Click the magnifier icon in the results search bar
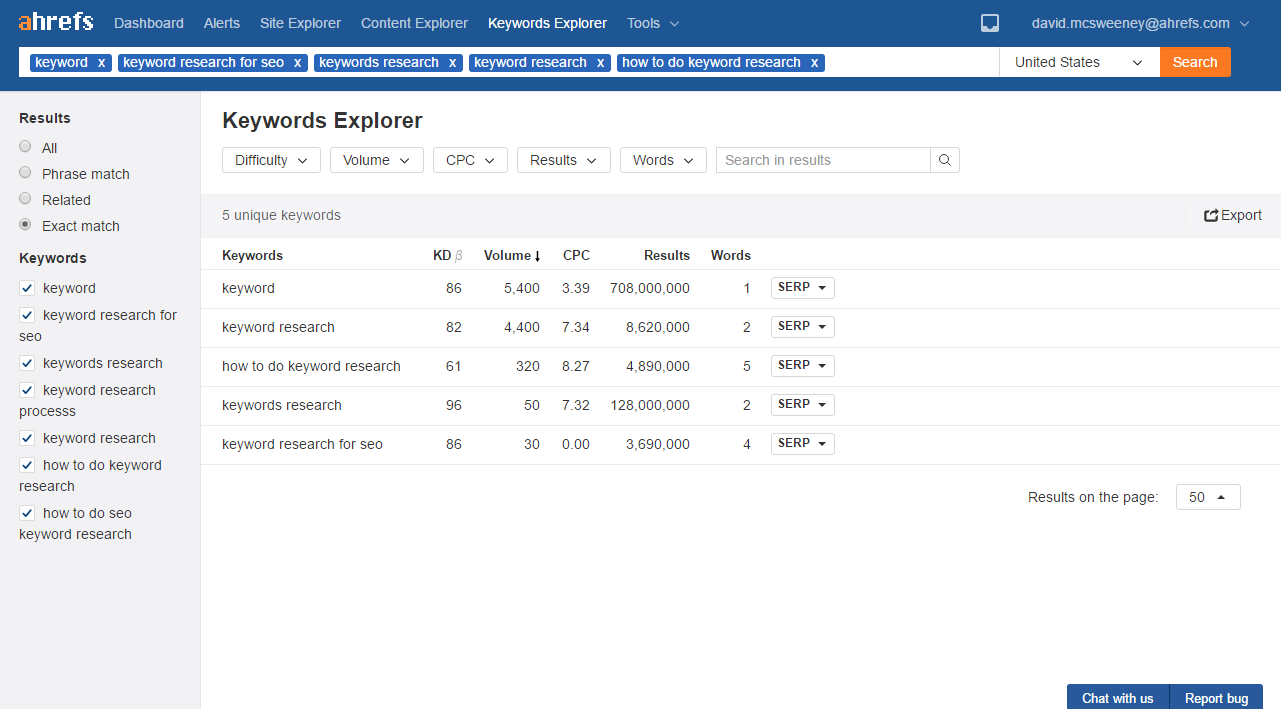Screen dimensions: 1281x709 944,160
